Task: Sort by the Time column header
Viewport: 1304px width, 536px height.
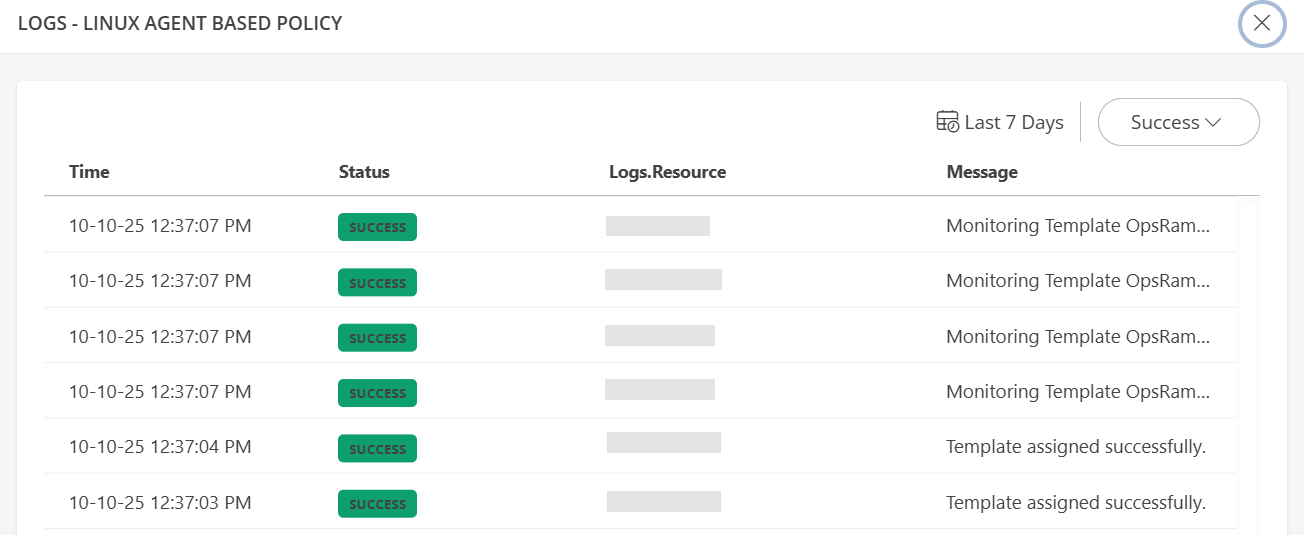Action: point(89,172)
